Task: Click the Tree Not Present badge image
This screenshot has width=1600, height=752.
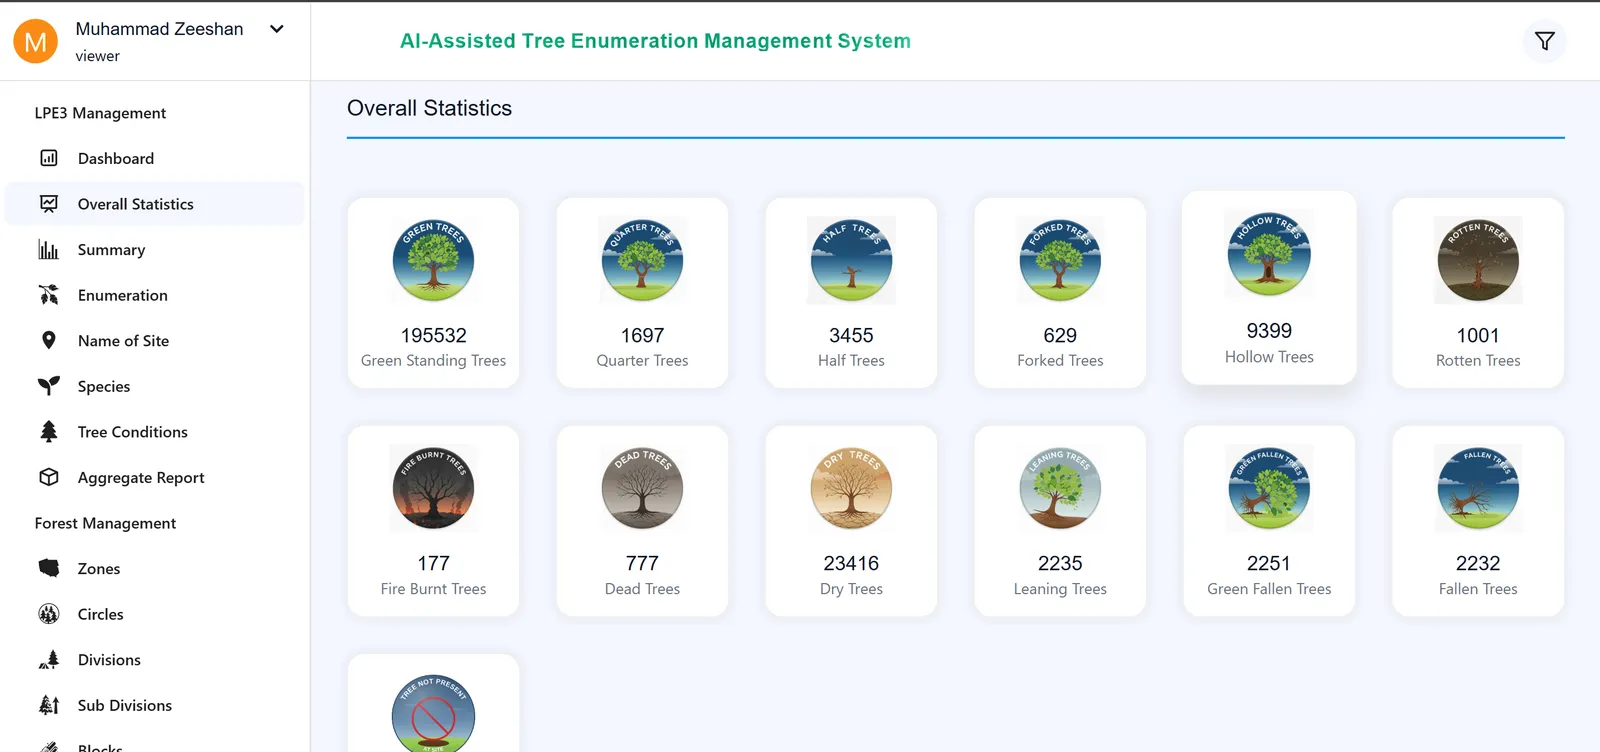Action: pos(433,714)
